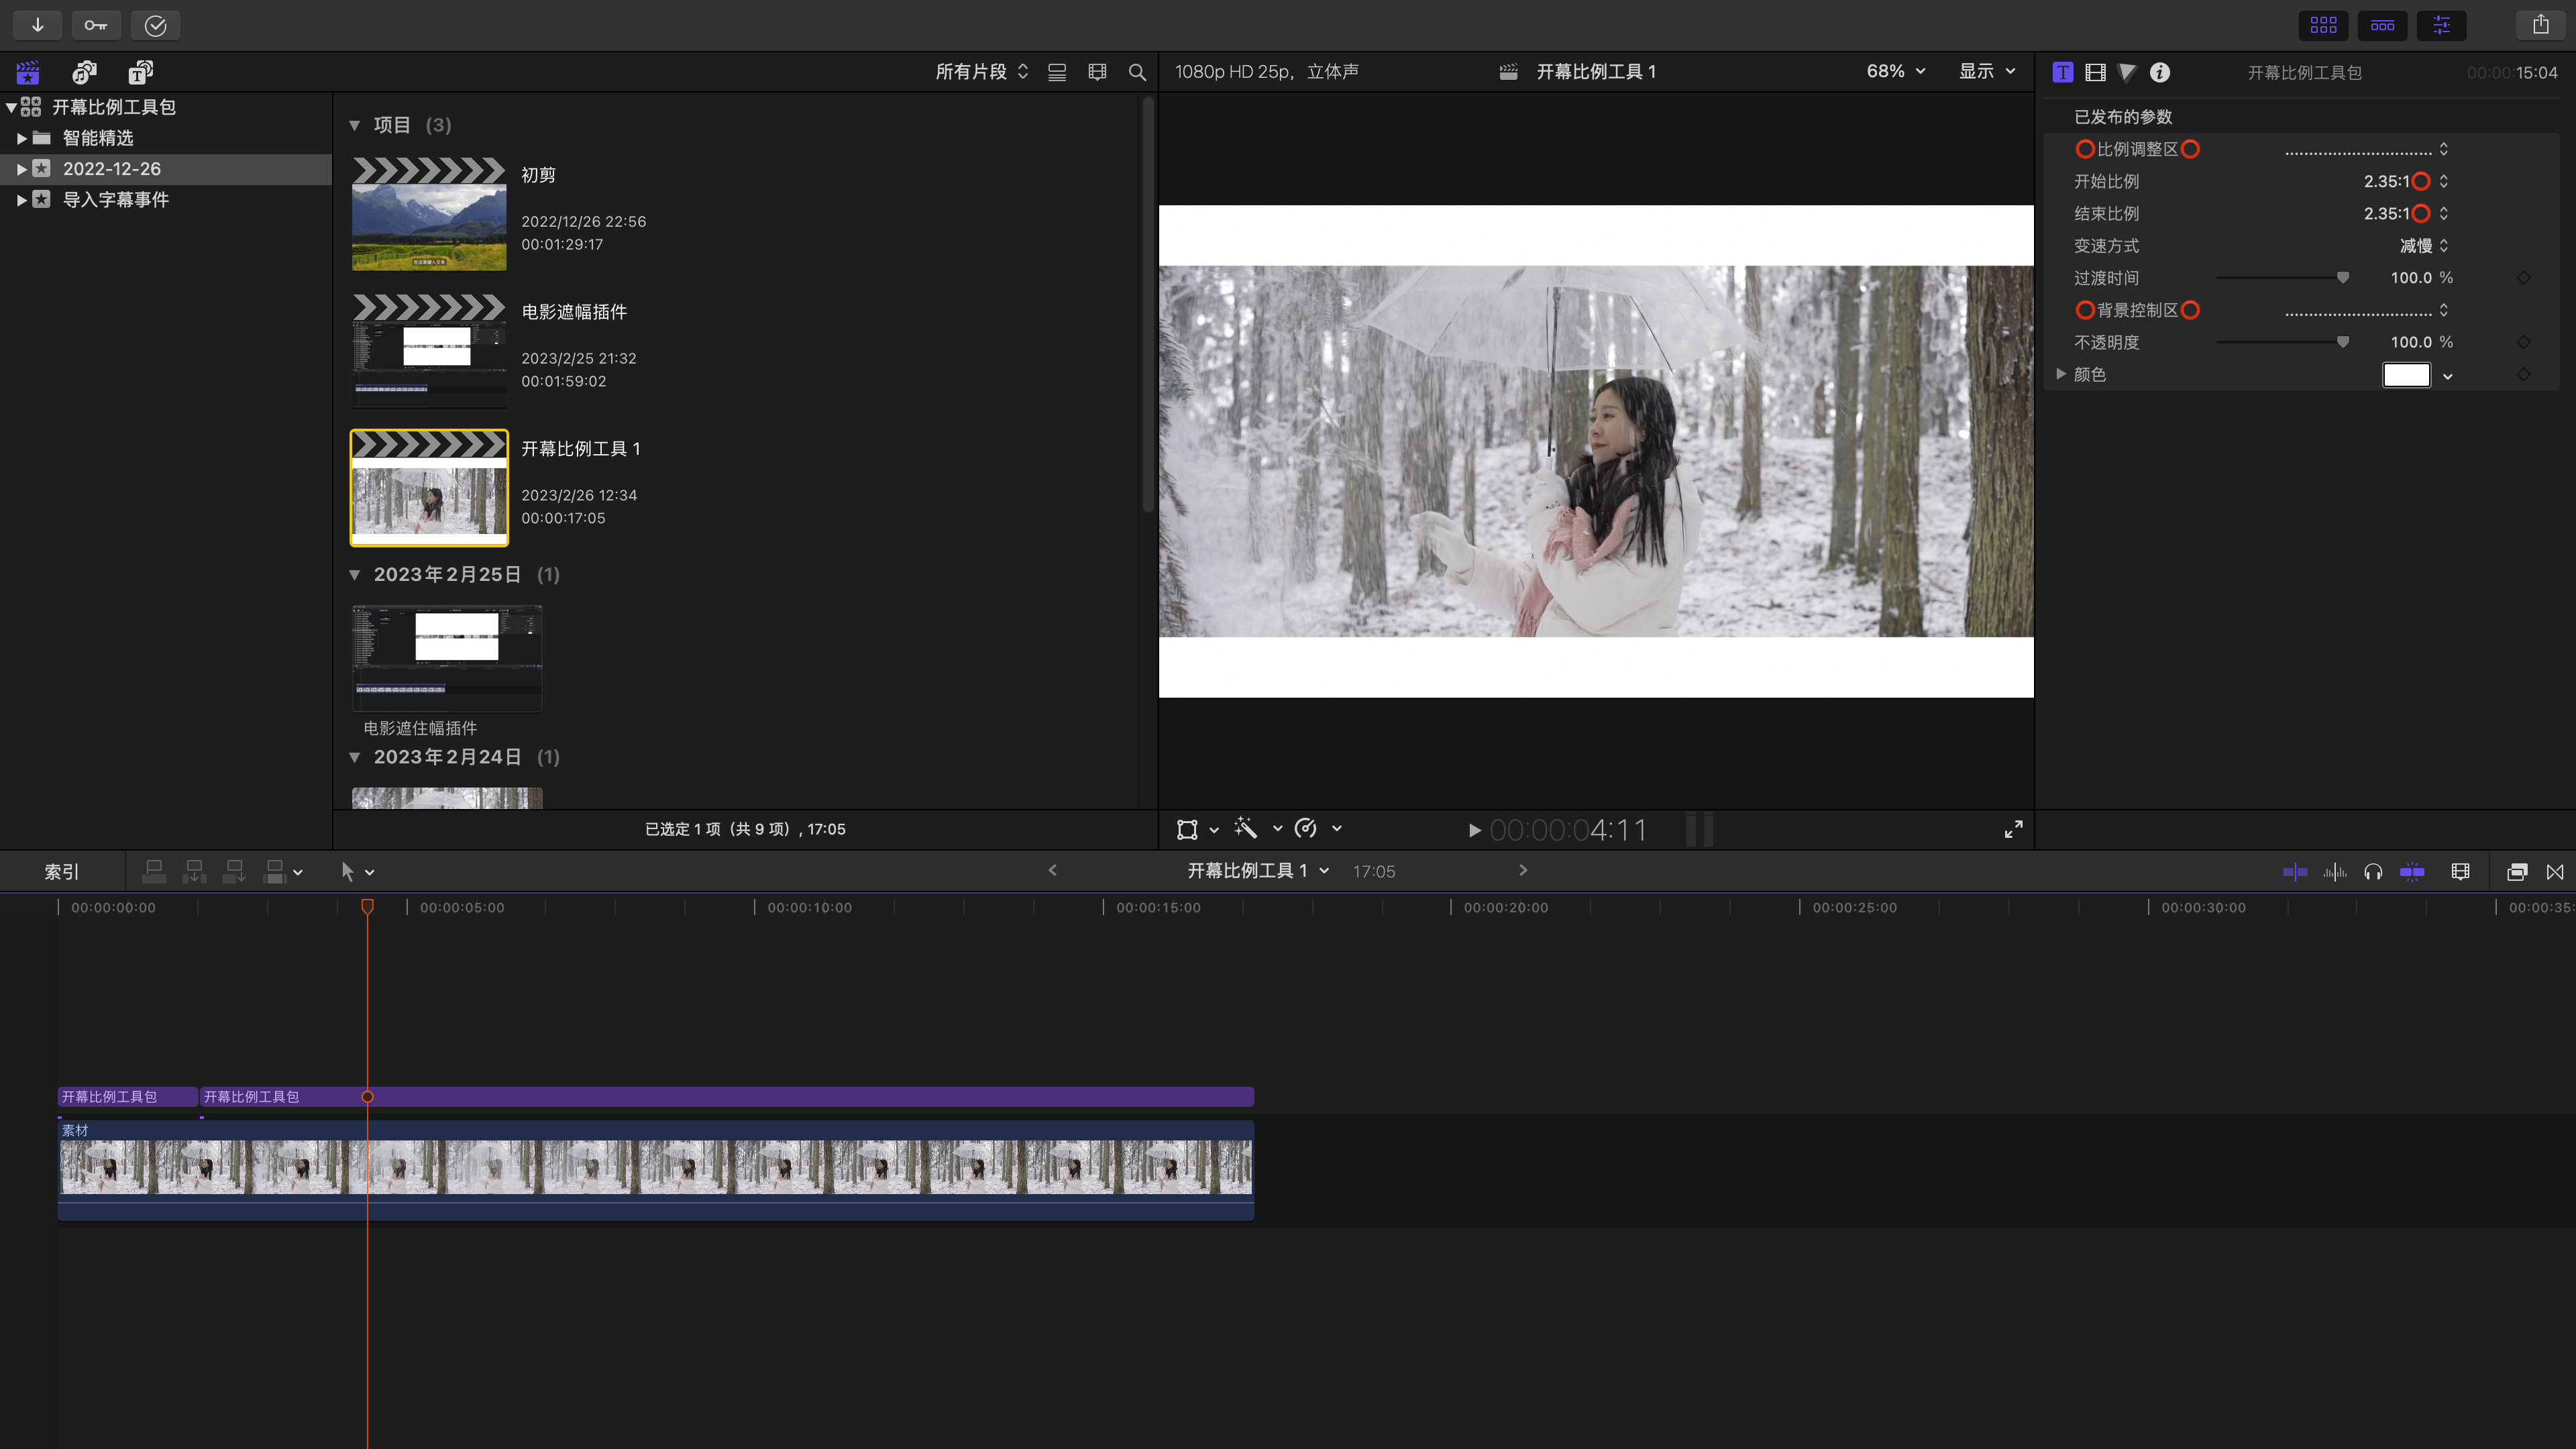Add keyframe for 过渡时间
The image size is (2576, 1449).
coord(2523,278)
